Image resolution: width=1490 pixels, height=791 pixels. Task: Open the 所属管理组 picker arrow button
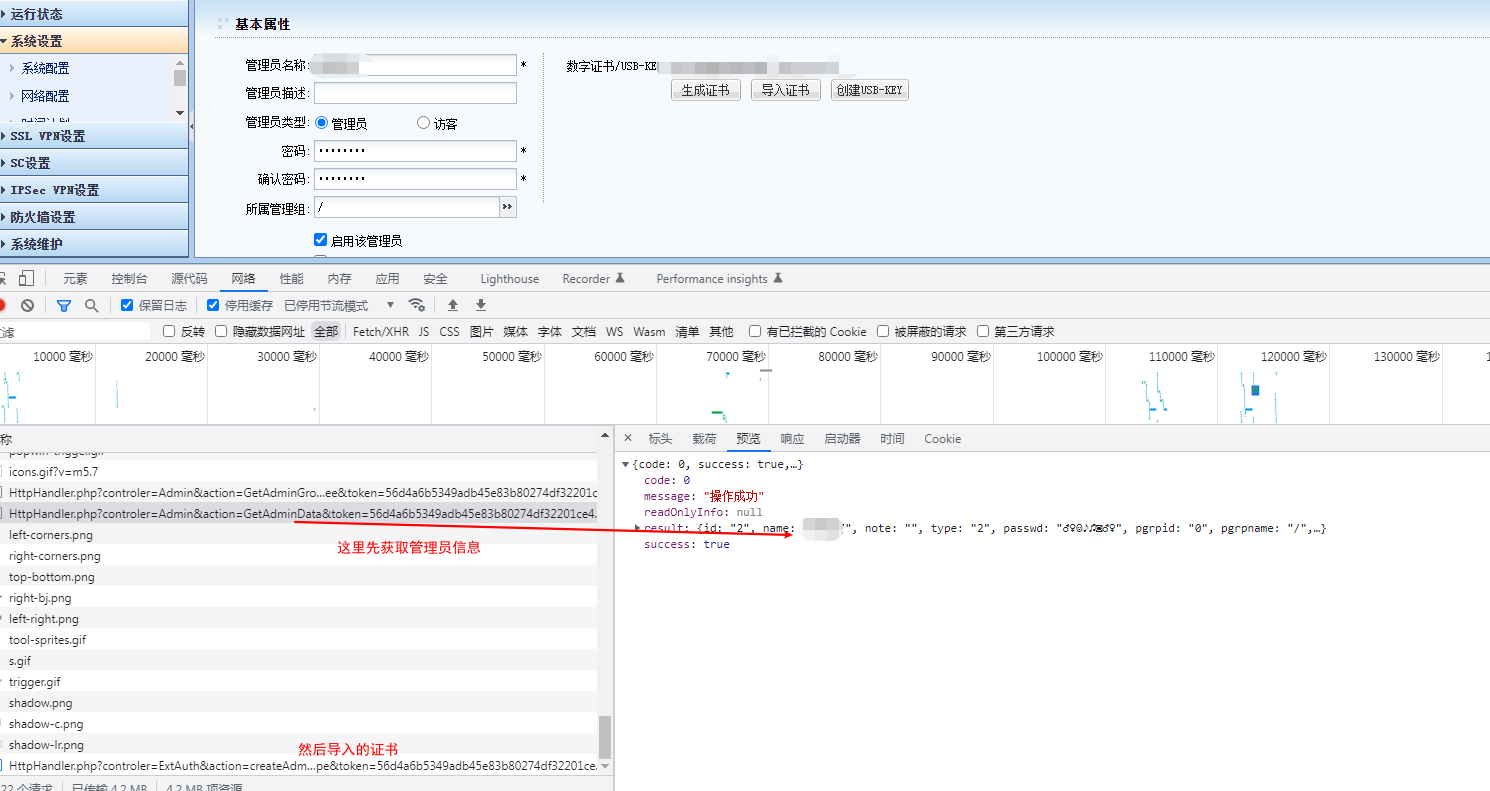point(508,207)
